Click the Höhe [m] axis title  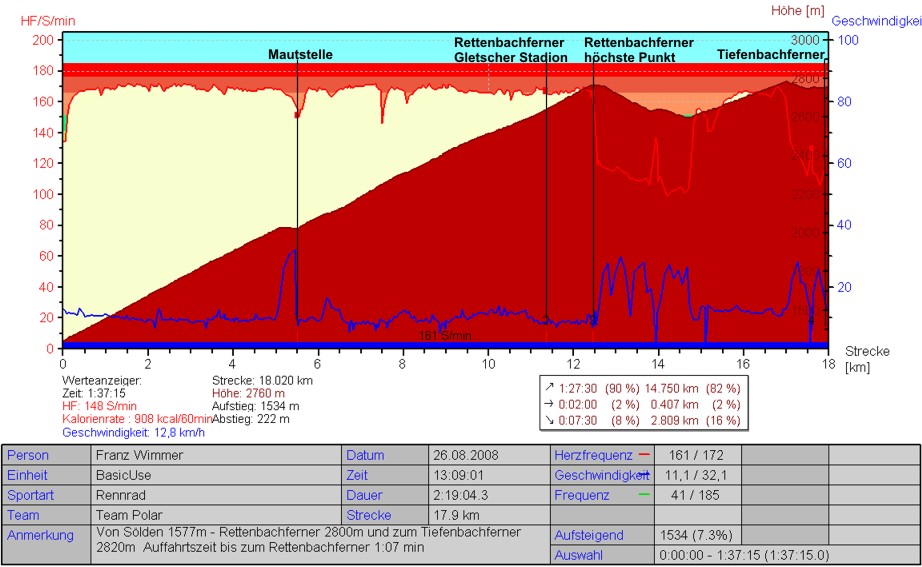[x=796, y=11]
